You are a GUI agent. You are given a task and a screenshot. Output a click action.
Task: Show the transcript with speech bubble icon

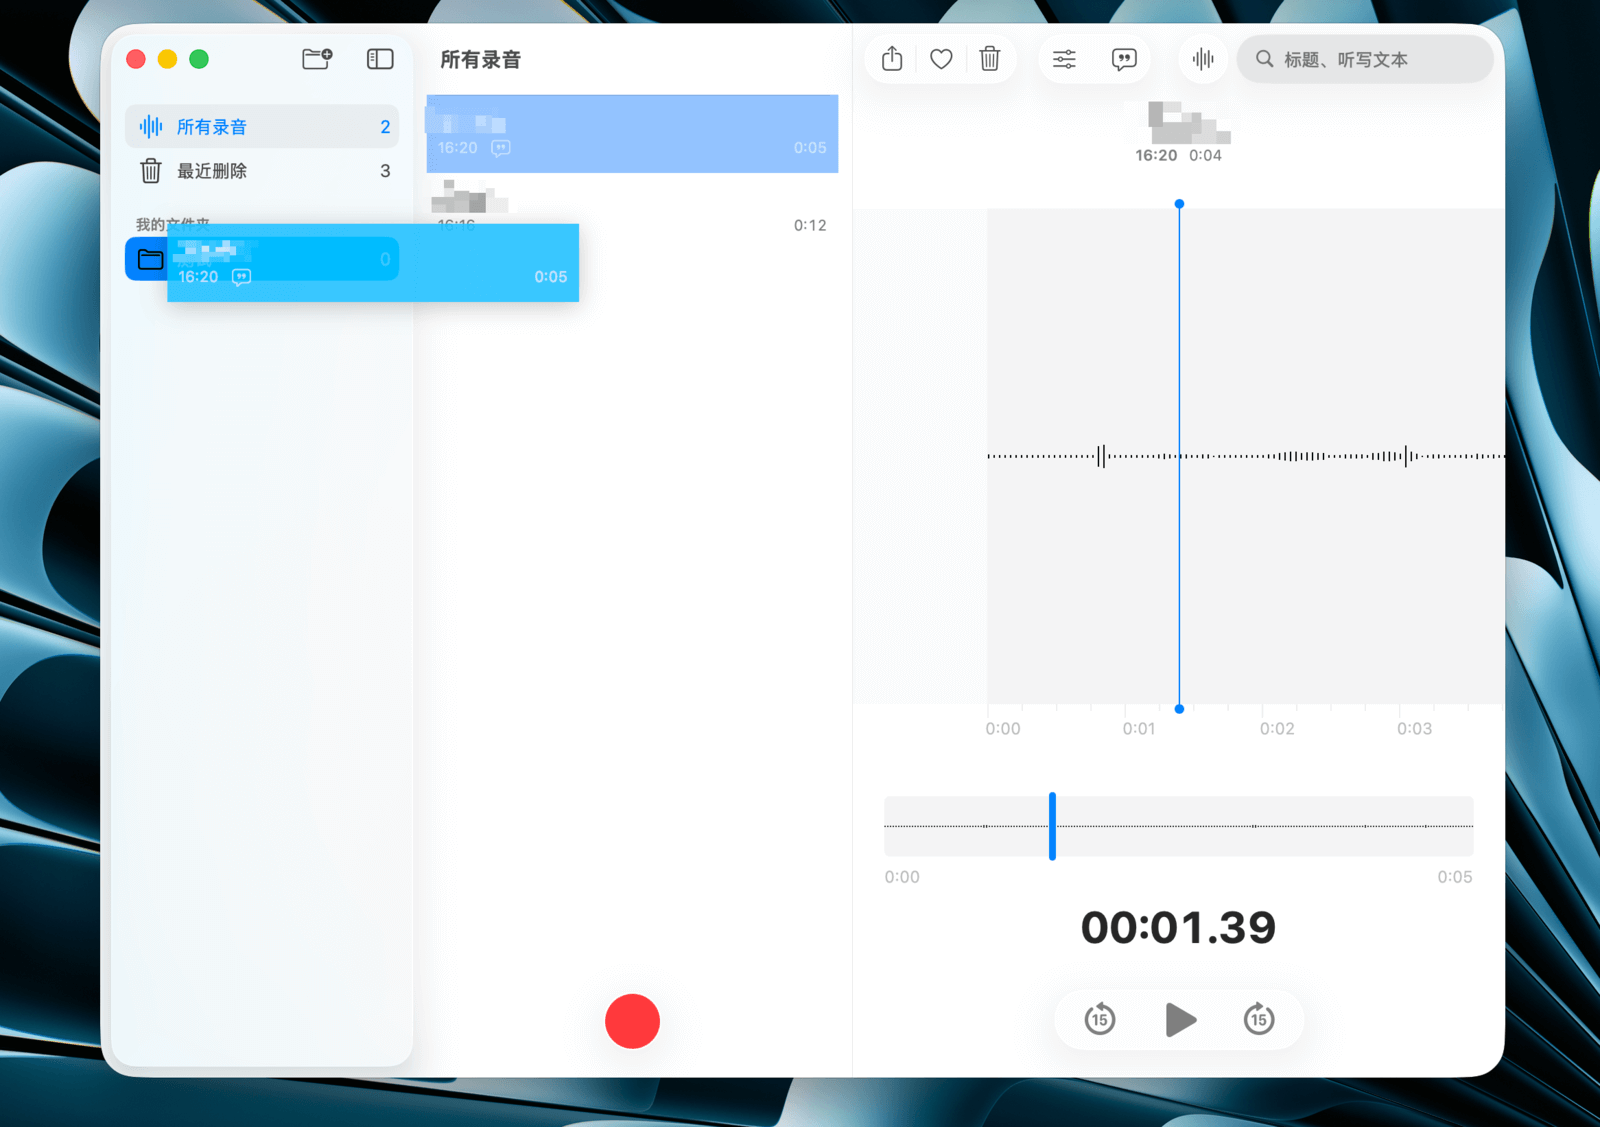[x=1124, y=59]
